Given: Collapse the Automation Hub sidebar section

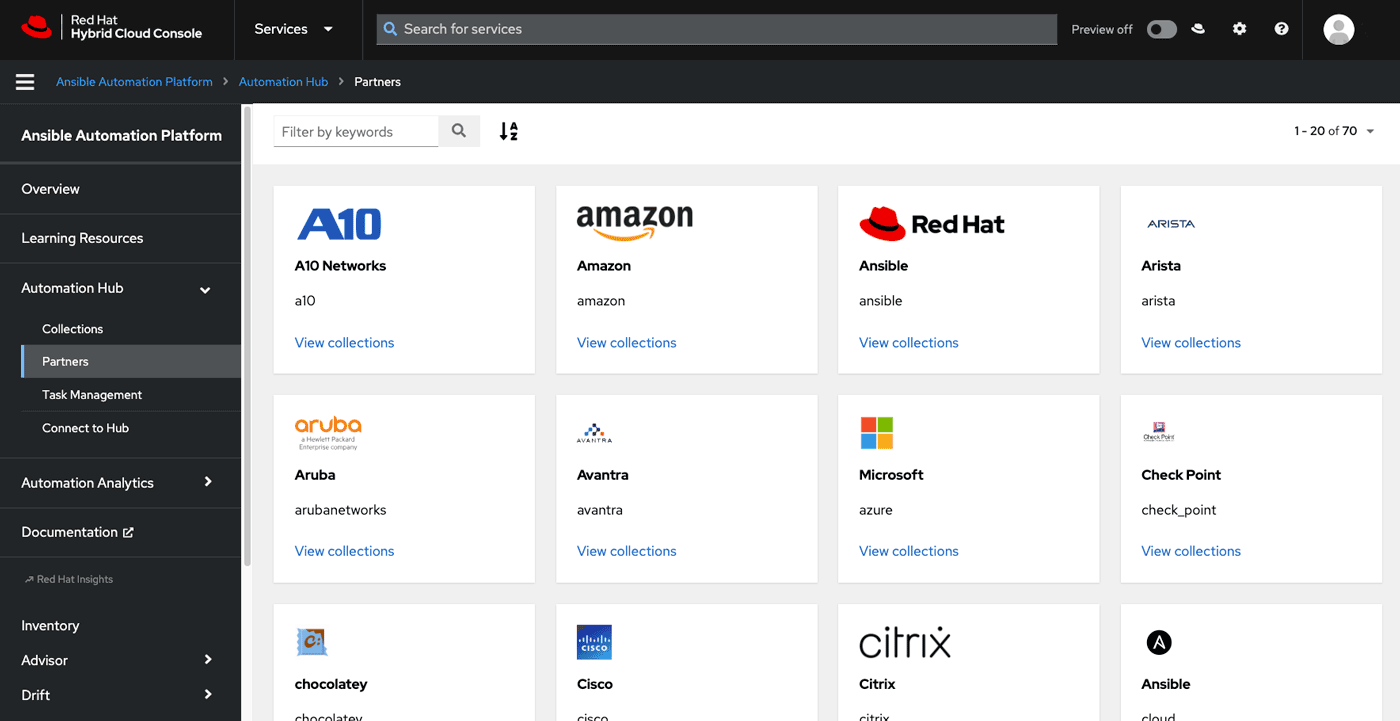Looking at the screenshot, I should click(x=204, y=288).
